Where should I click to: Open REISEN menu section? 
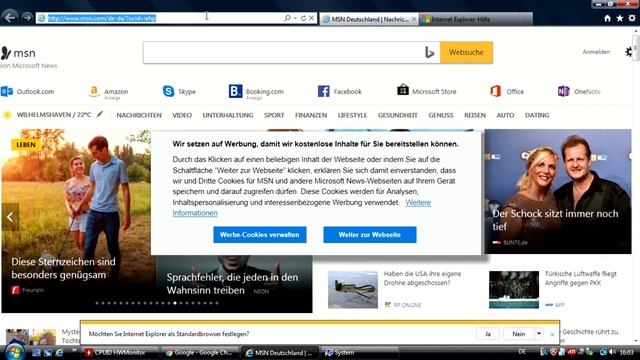pos(475,115)
